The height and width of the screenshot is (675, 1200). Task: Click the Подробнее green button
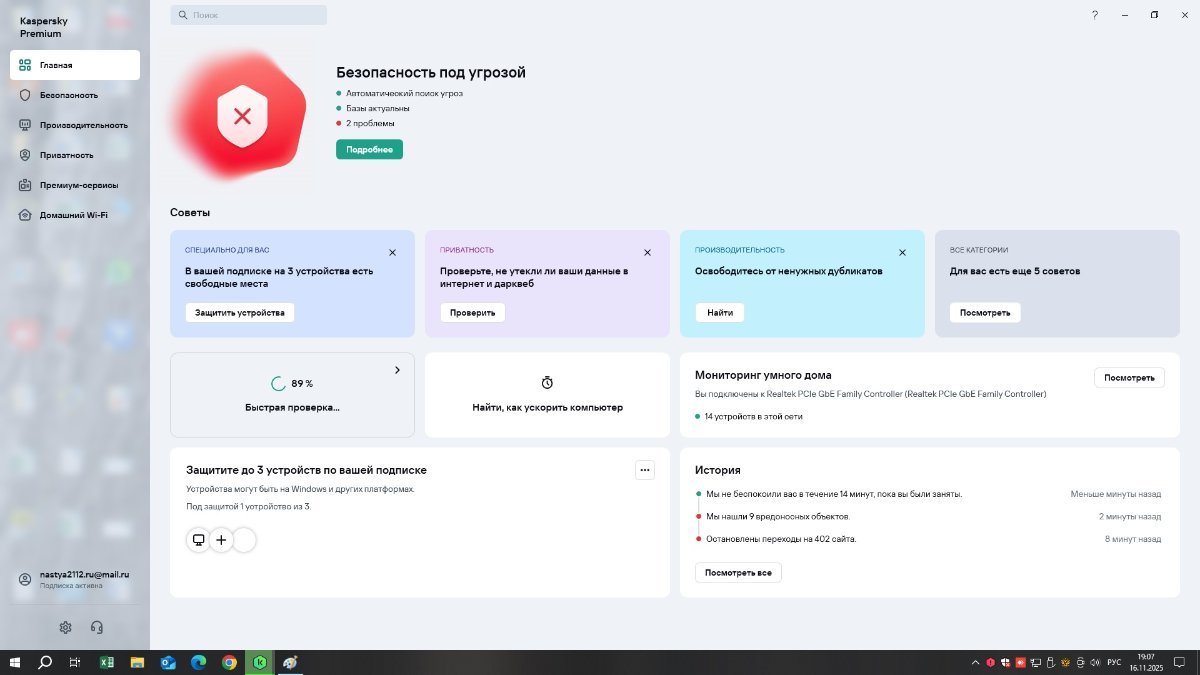pyautogui.click(x=369, y=149)
